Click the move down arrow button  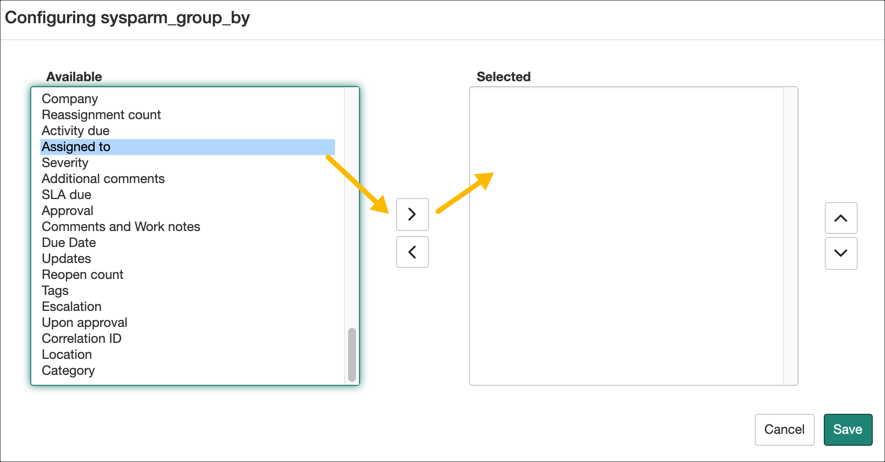pos(841,253)
